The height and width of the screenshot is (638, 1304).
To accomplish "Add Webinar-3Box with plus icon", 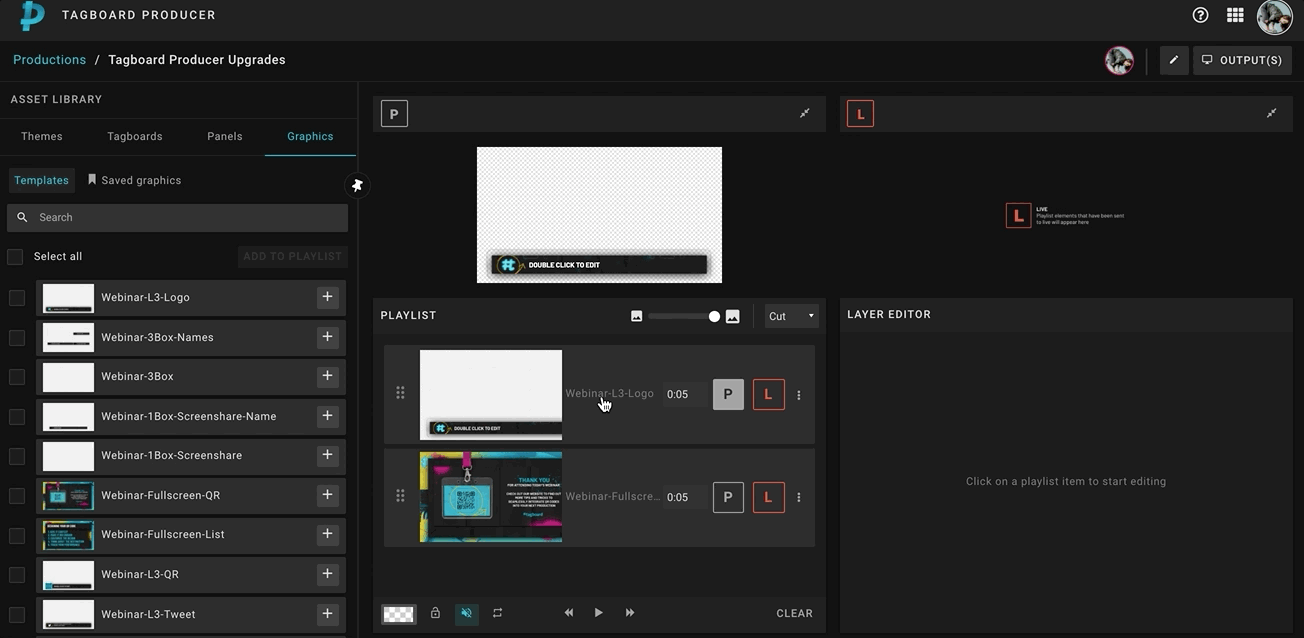I will [x=327, y=376].
